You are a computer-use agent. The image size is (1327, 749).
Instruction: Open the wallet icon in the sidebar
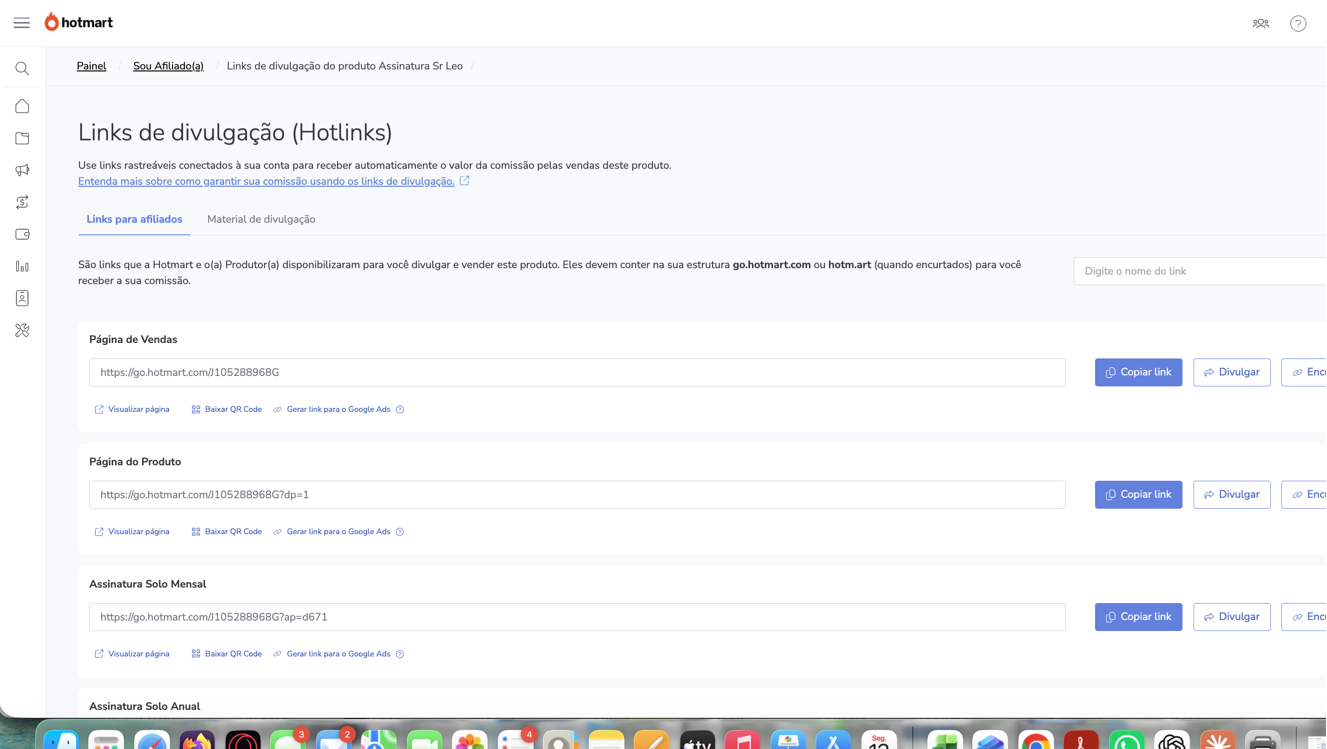pyautogui.click(x=22, y=234)
